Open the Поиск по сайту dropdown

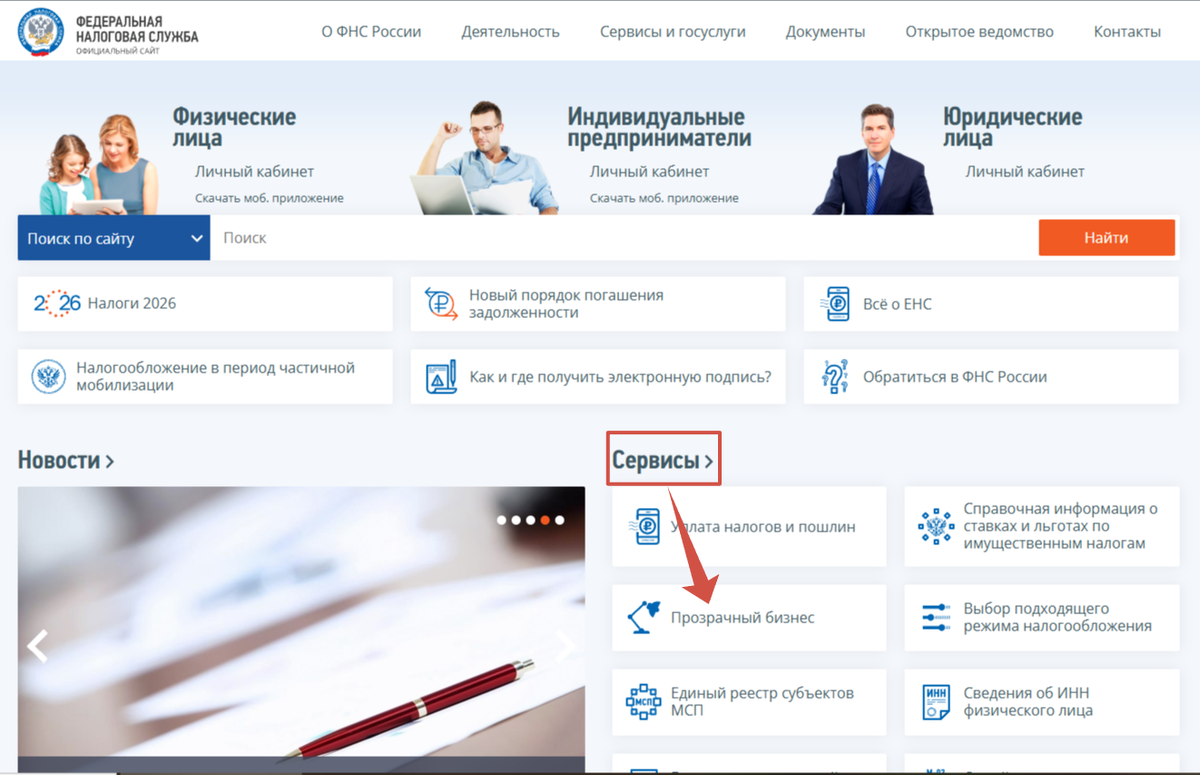coord(113,237)
